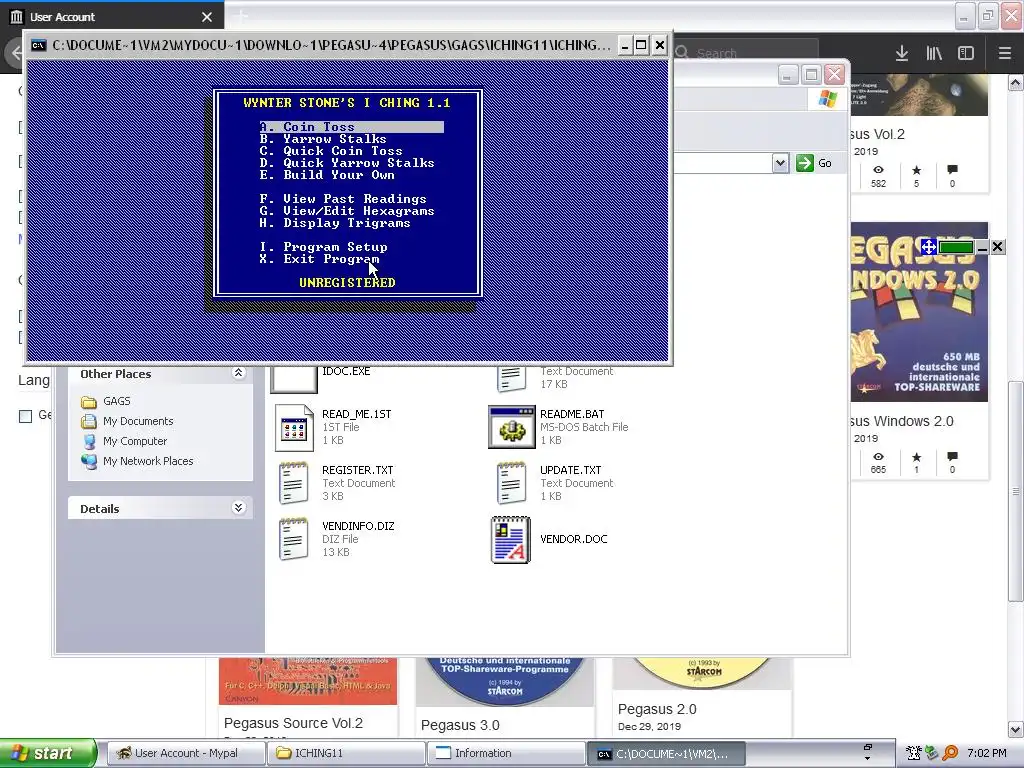The image size is (1024, 768).
Task: Select the VENDOR.DOC document icon
Action: [x=511, y=539]
